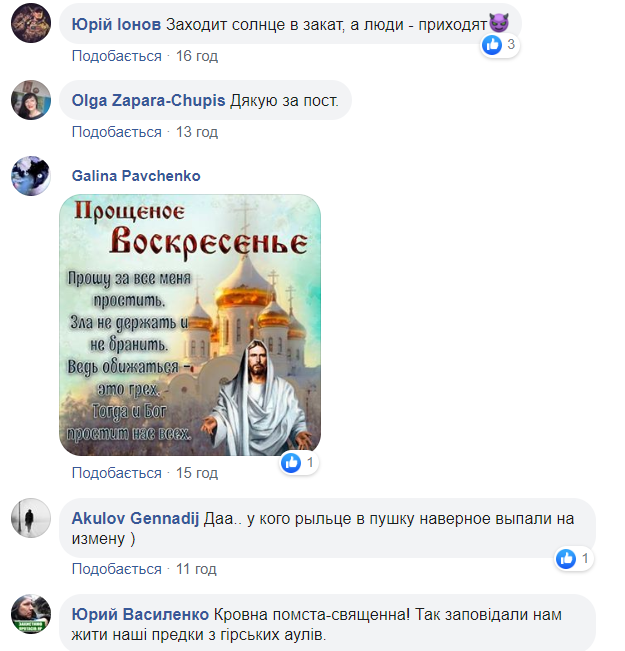Open the Прощеное Воскресенье image

click(190, 325)
